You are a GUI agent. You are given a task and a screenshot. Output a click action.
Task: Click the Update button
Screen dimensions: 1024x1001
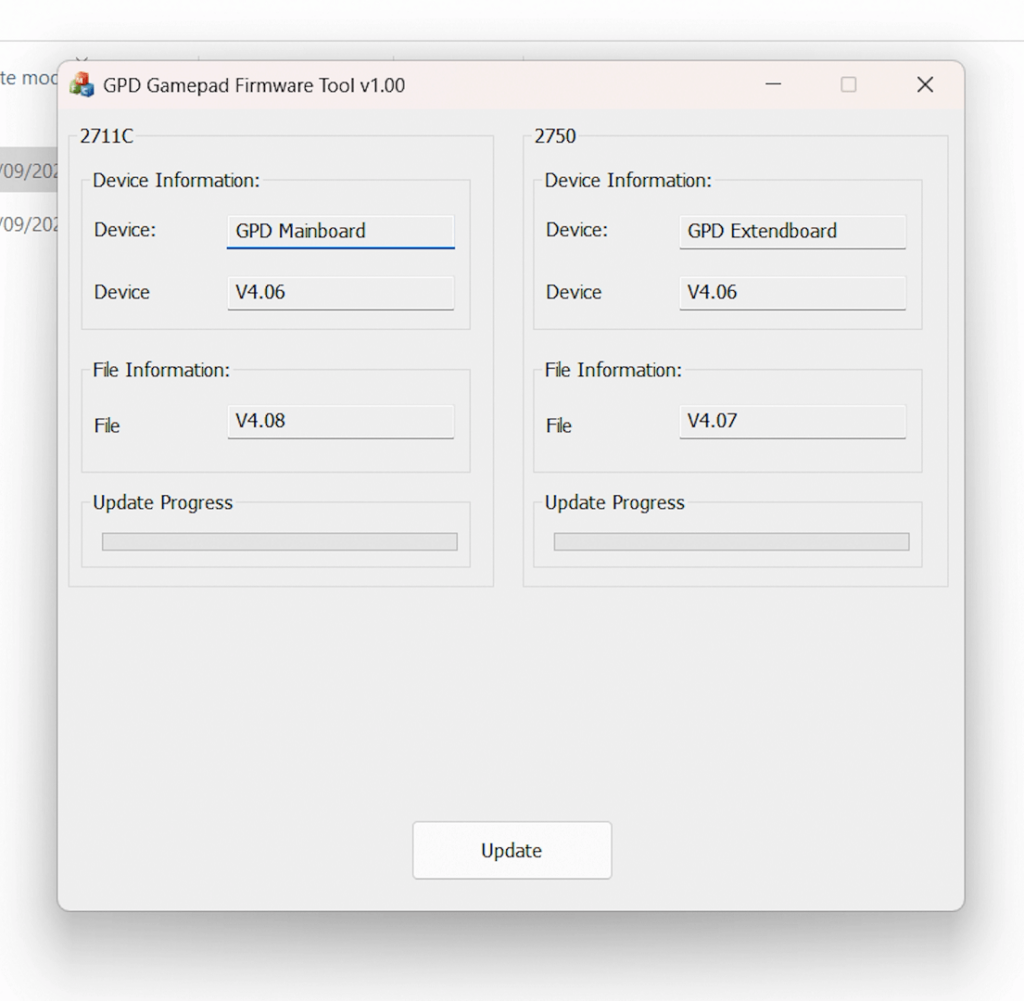[512, 850]
